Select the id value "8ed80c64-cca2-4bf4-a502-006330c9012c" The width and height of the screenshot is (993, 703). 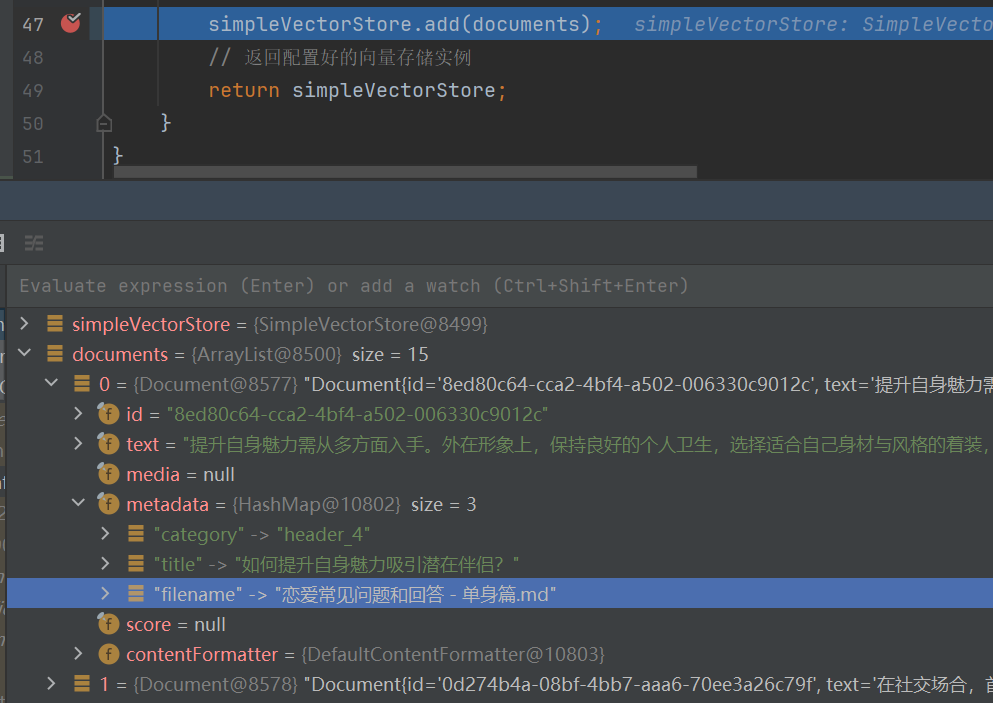tap(357, 414)
